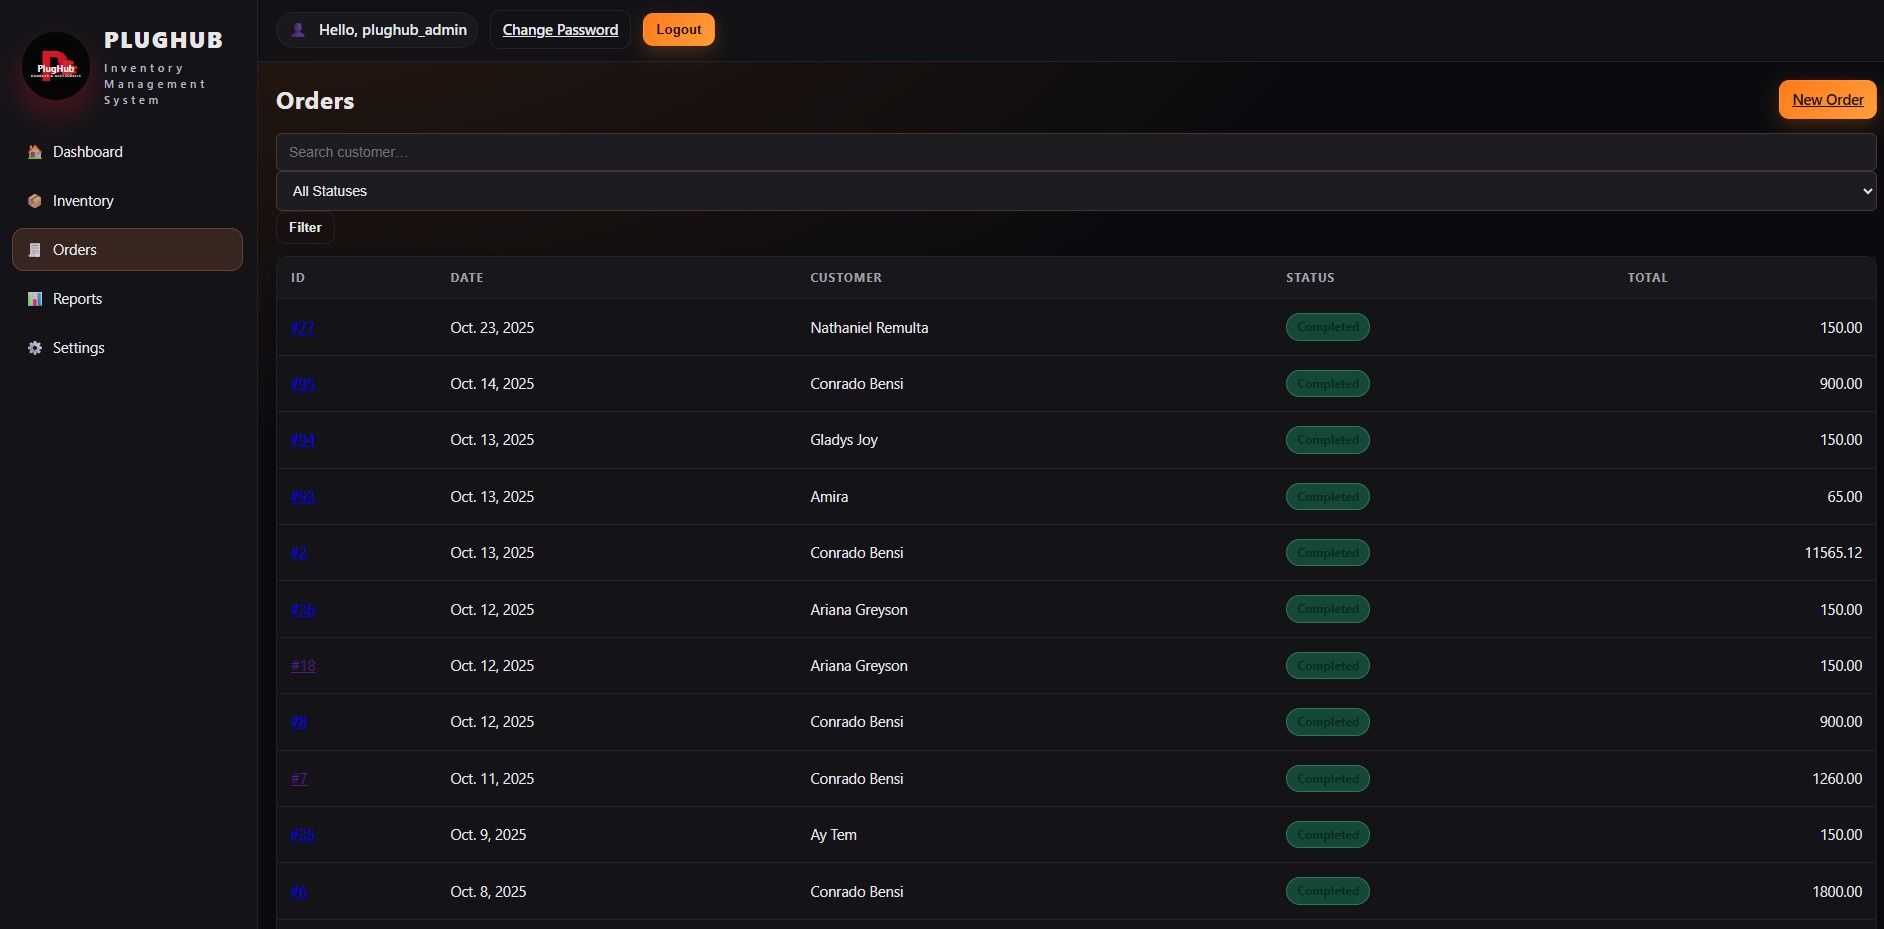
Task: Create a New Order
Action: (1828, 100)
